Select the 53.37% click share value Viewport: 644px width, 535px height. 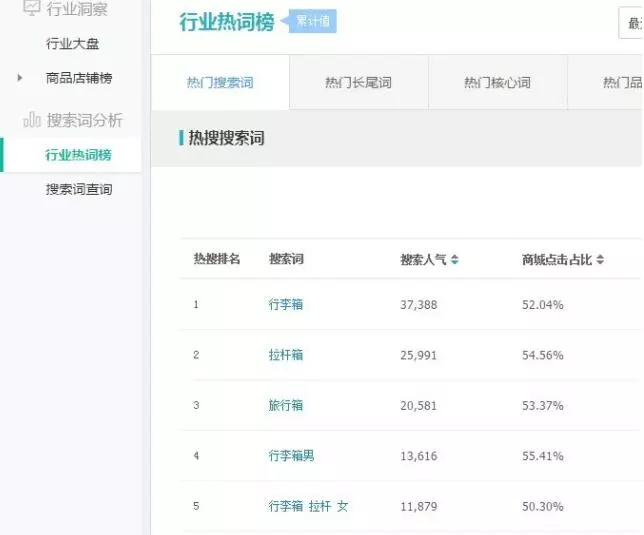543,406
